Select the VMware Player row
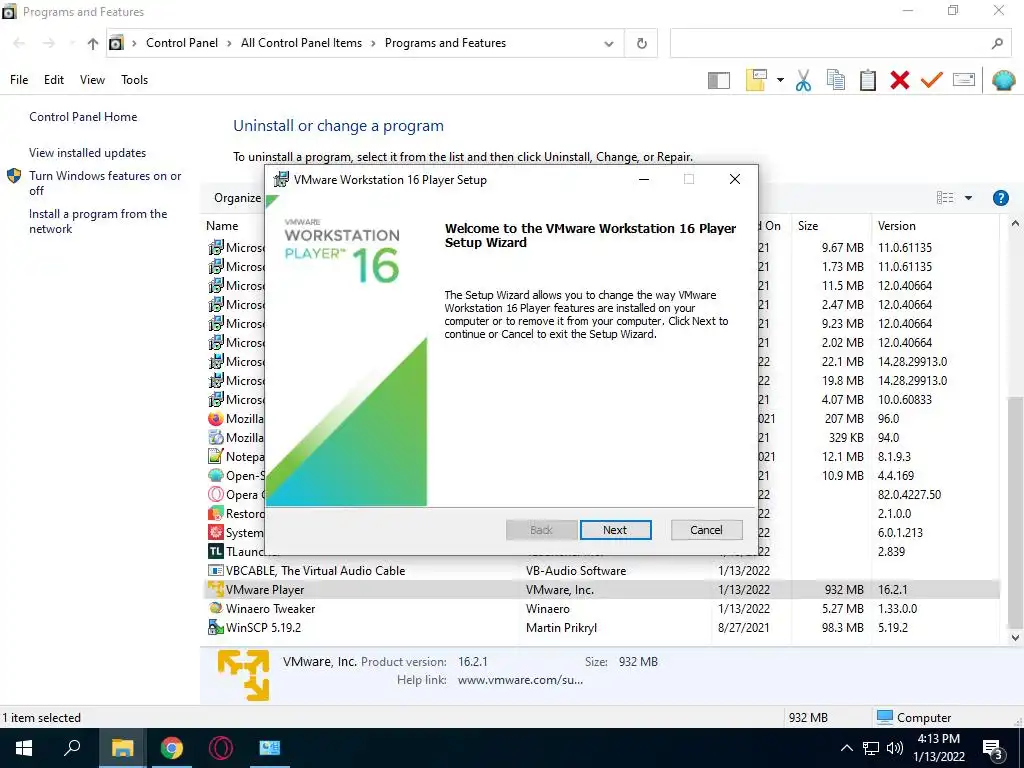Viewport: 1024px width, 768px height. [x=602, y=590]
